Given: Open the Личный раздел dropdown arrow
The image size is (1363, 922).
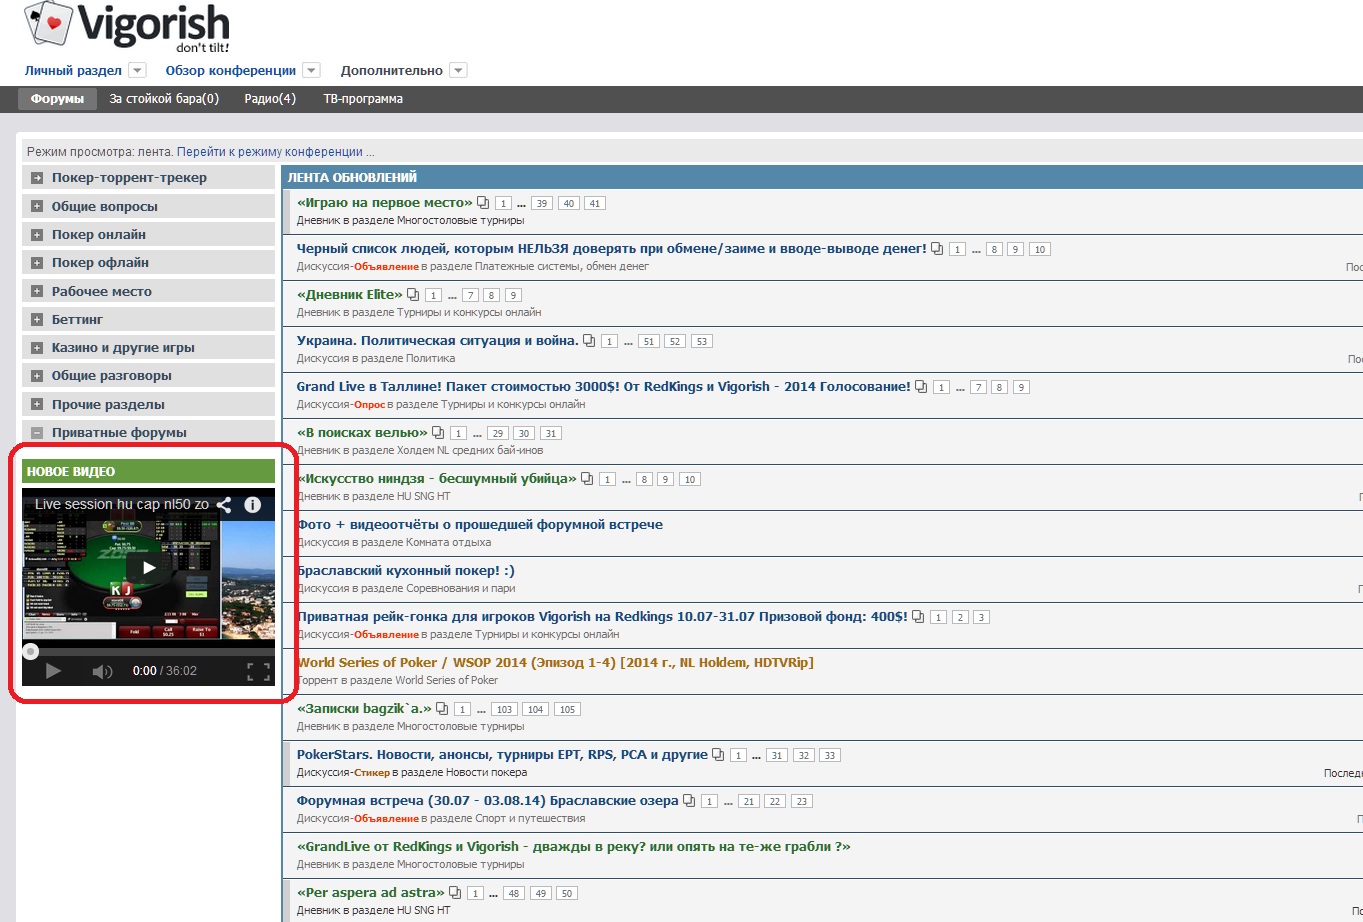Looking at the screenshot, I should pyautogui.click(x=137, y=71).
